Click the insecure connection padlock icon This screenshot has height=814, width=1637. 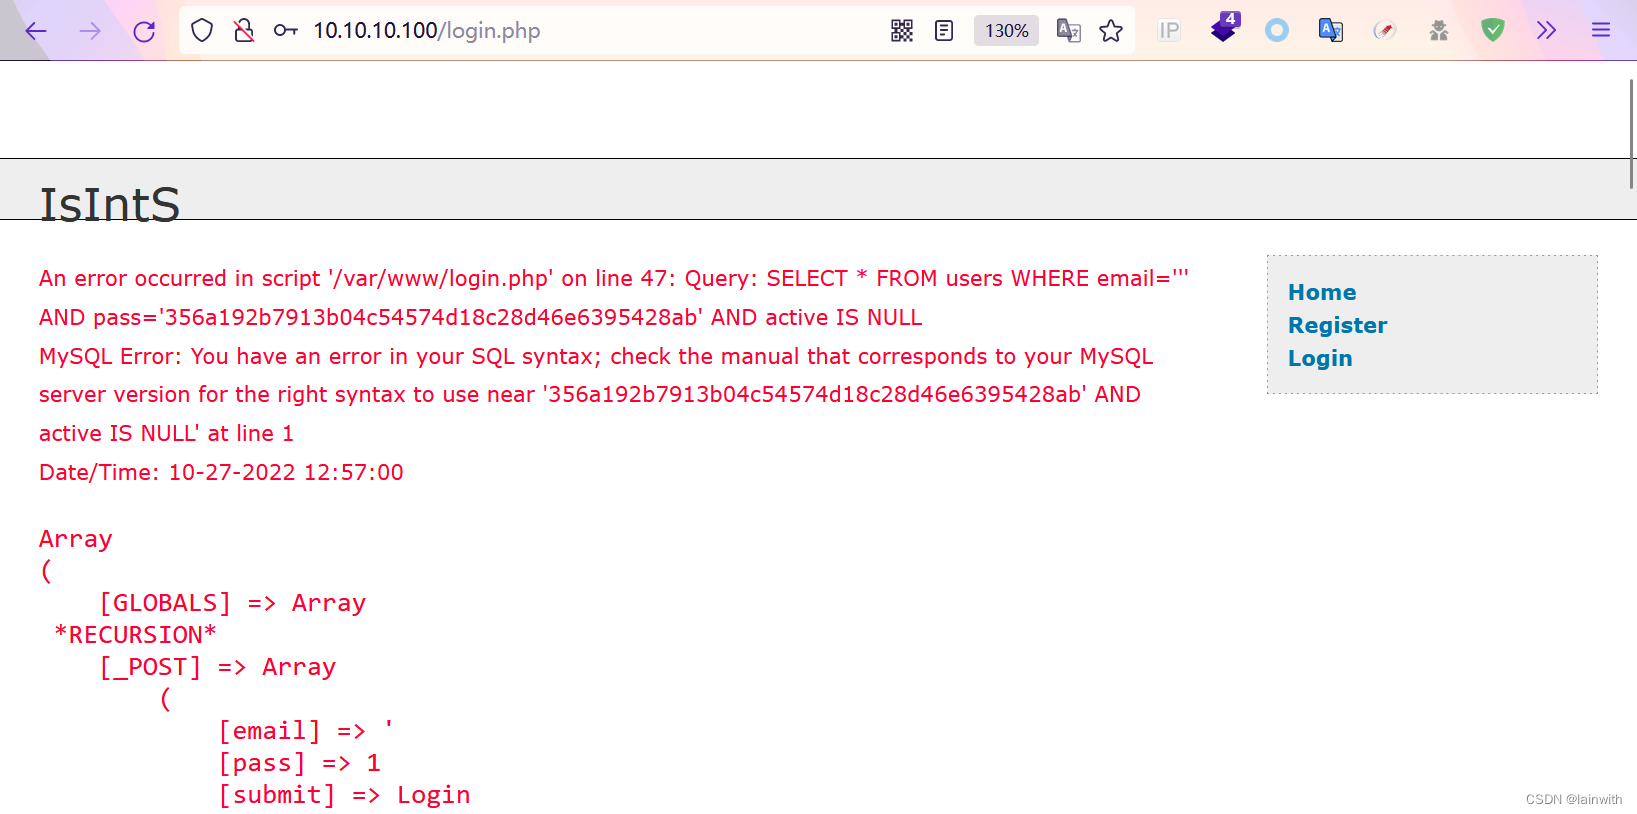point(243,31)
